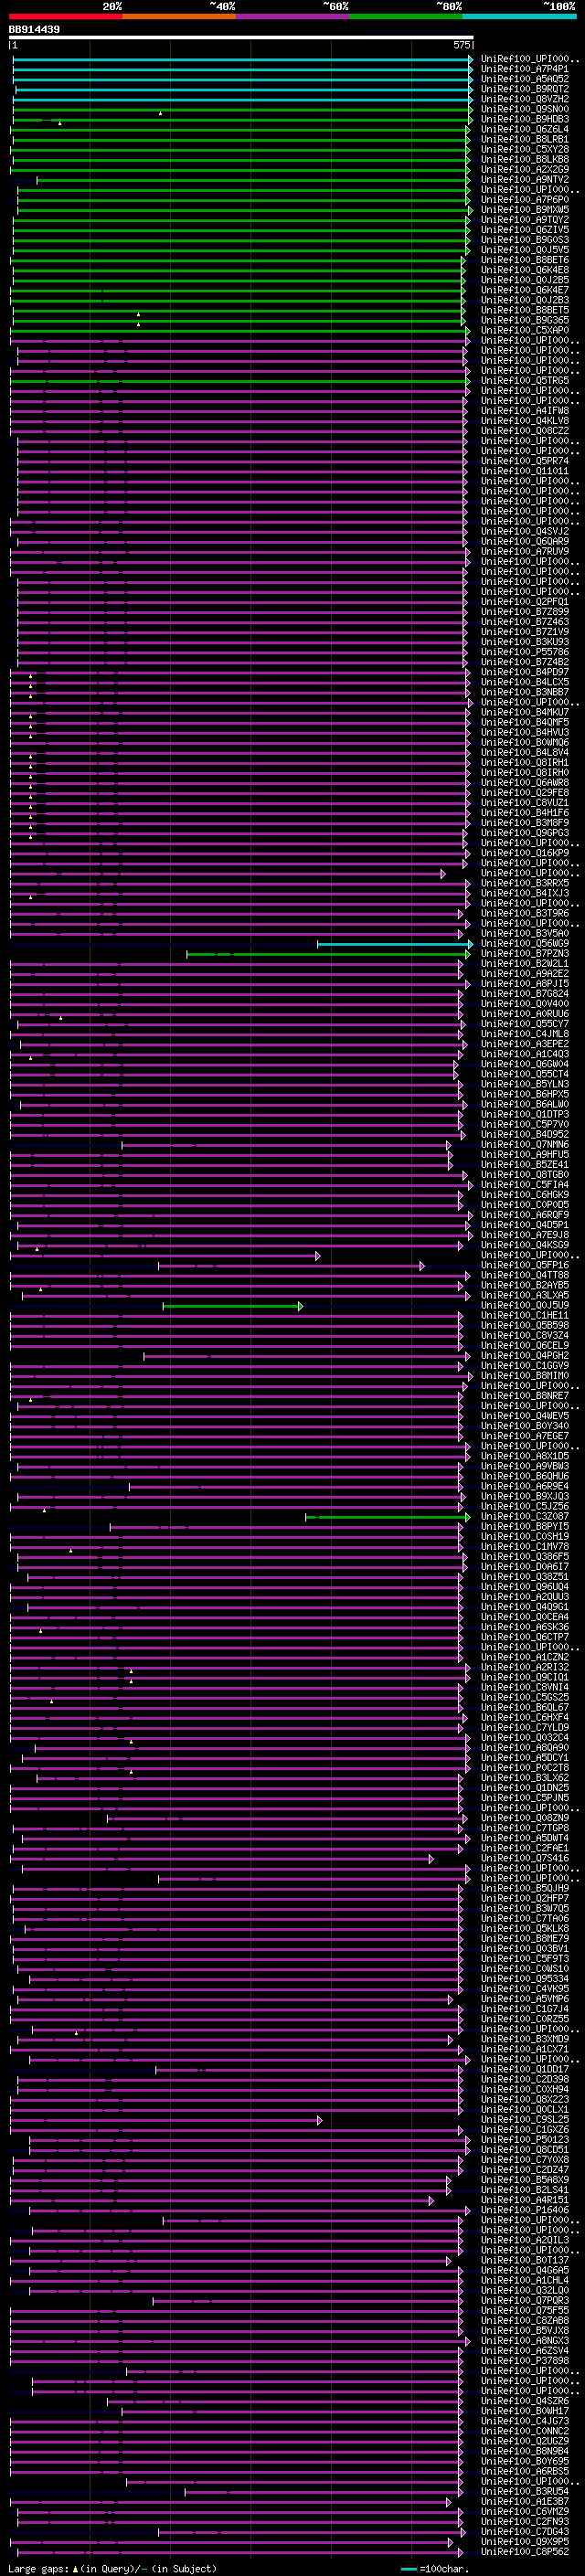Click the orange ~40% identity legend segment
This screenshot has width=585, height=2576.
tap(179, 16)
